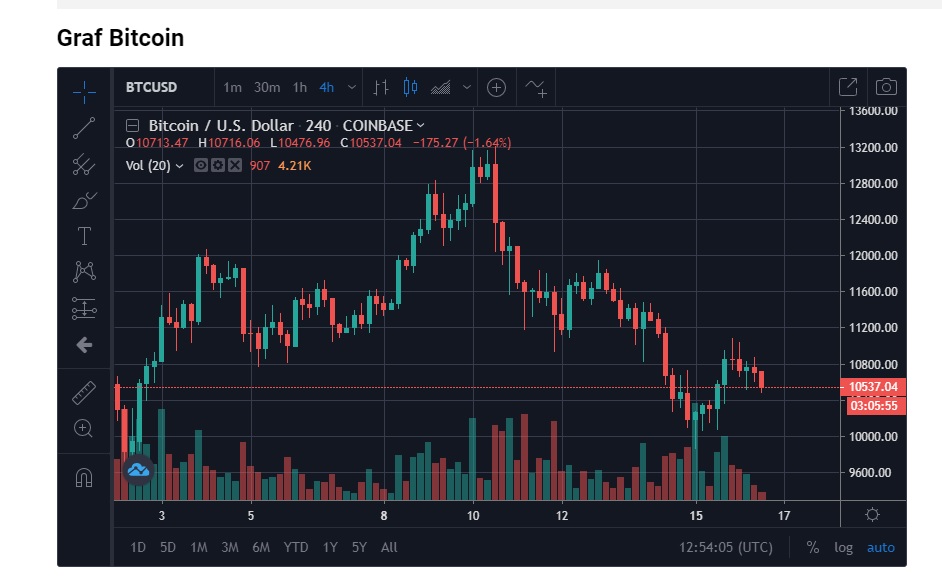Open chart settings gear icon
Screen dimensions: 942x585
[872, 515]
